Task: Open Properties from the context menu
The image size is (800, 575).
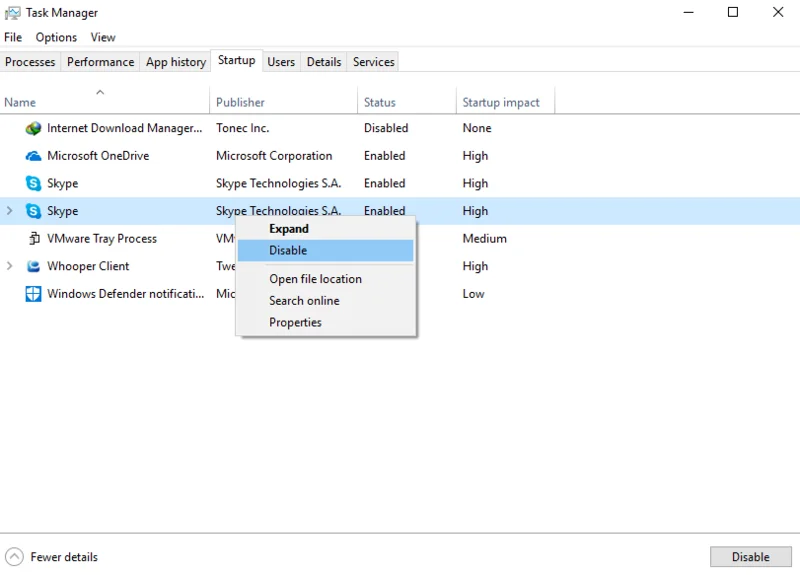Action: coord(326,322)
